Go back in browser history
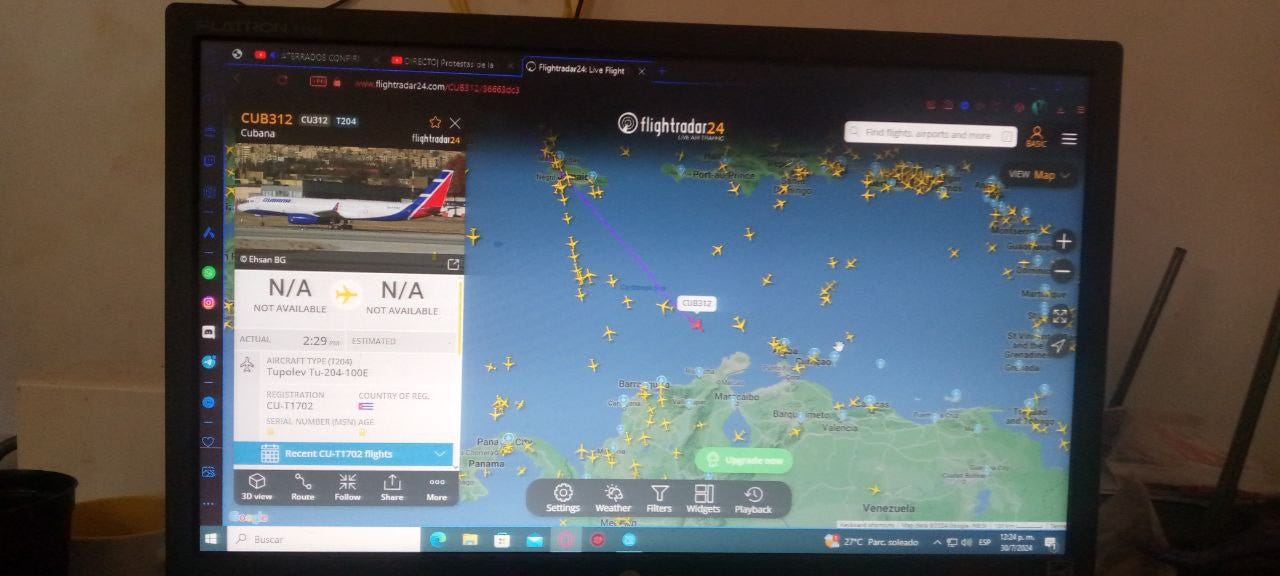1280x576 pixels. point(237,77)
